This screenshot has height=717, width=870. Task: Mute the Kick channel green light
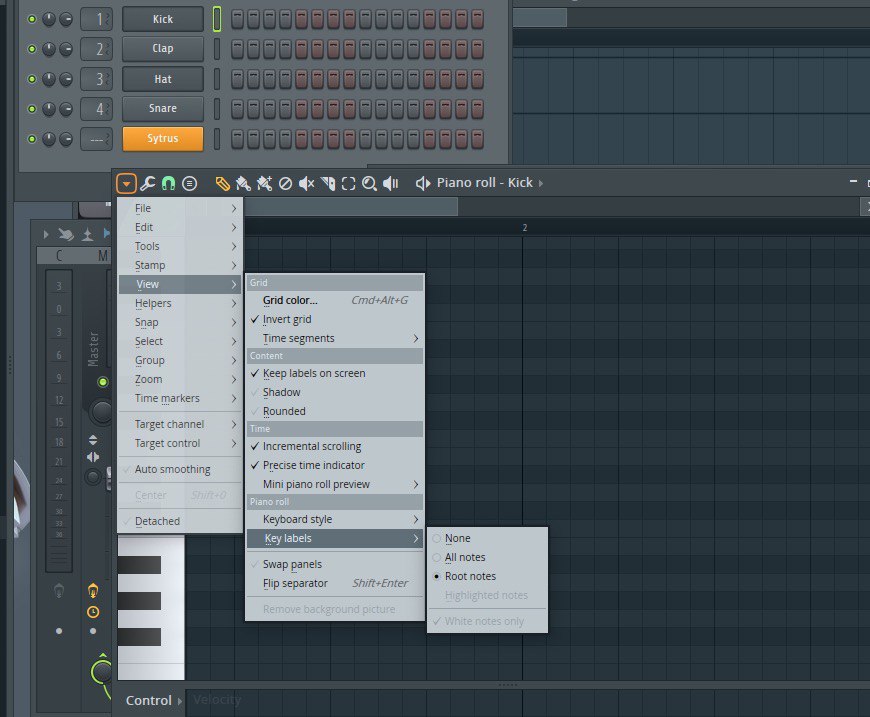tap(32, 19)
